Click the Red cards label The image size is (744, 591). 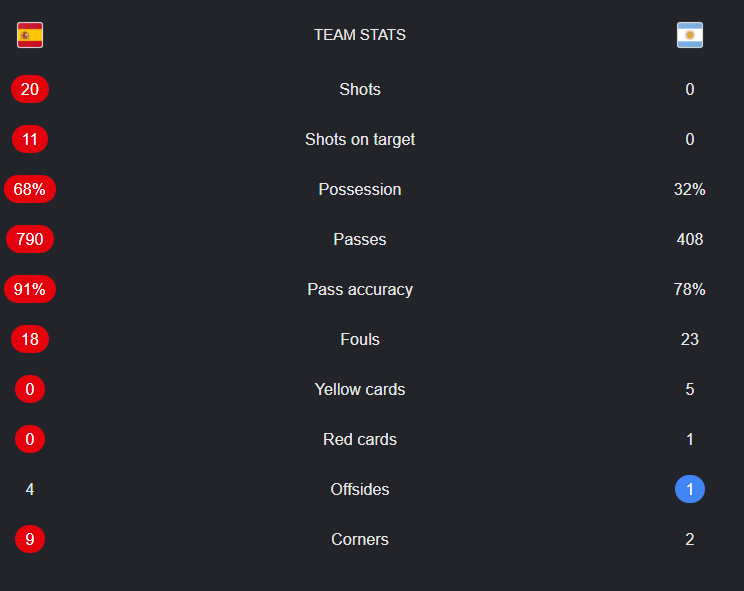(x=360, y=439)
